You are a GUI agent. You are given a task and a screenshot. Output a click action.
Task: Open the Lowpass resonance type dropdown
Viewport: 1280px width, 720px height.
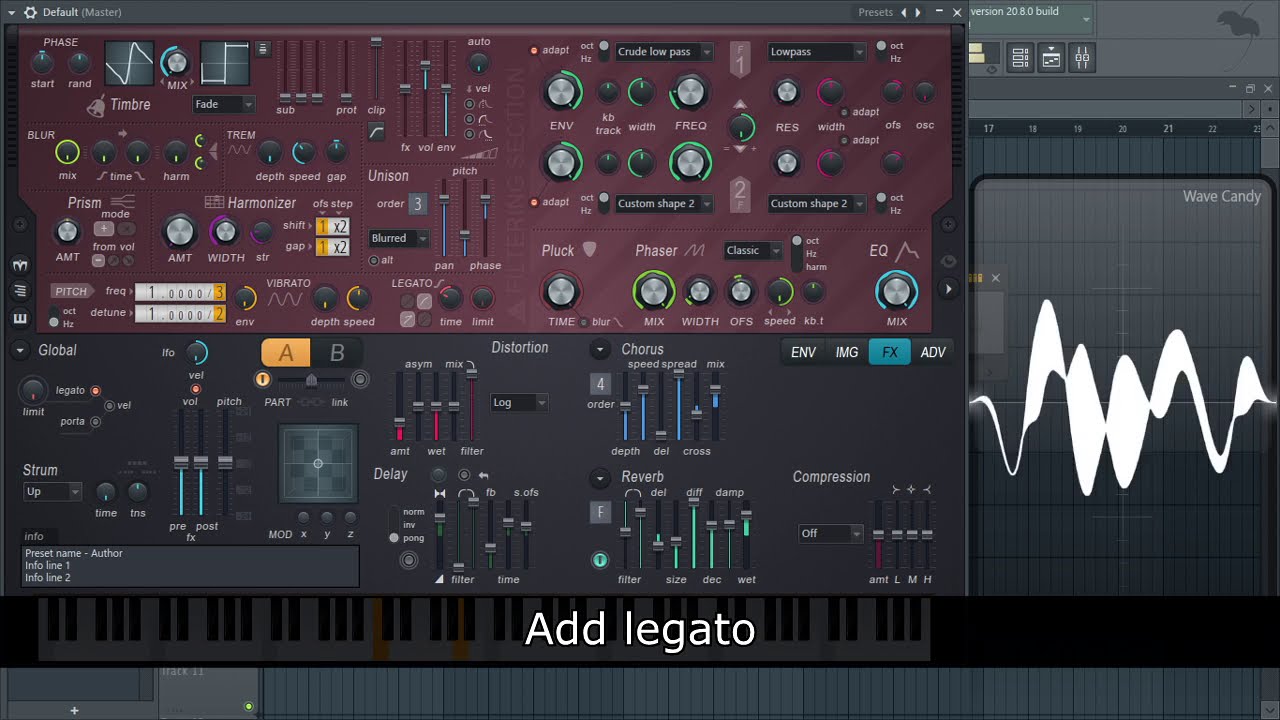(x=817, y=51)
